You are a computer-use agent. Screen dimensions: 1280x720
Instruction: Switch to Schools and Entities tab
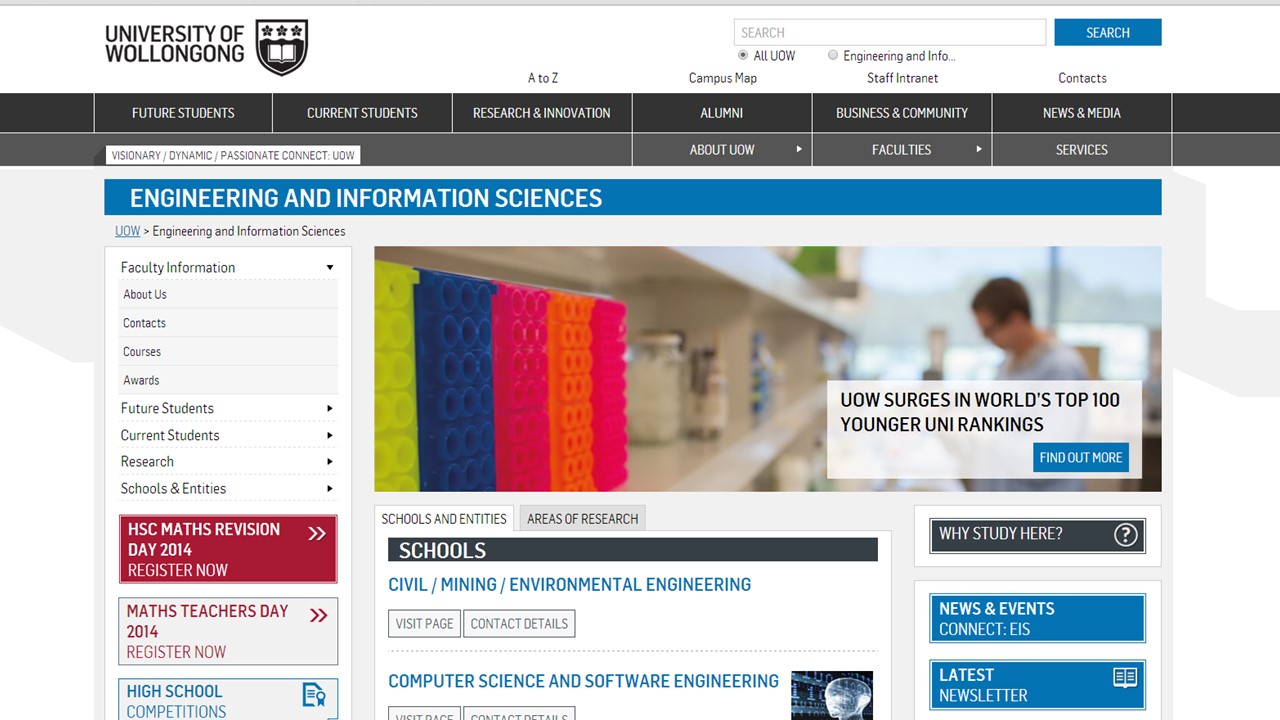[444, 519]
